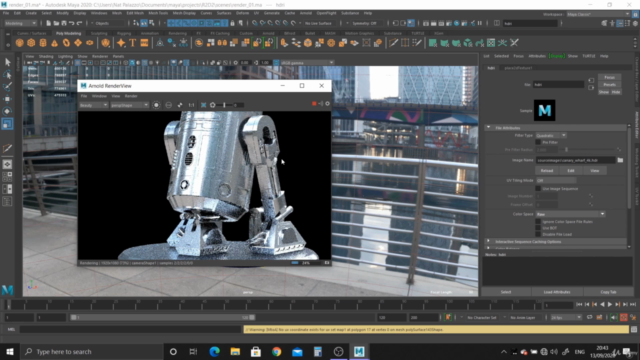The width and height of the screenshot is (640, 360).
Task: Enable Use Image Sequence checkbox
Action: click(x=538, y=189)
